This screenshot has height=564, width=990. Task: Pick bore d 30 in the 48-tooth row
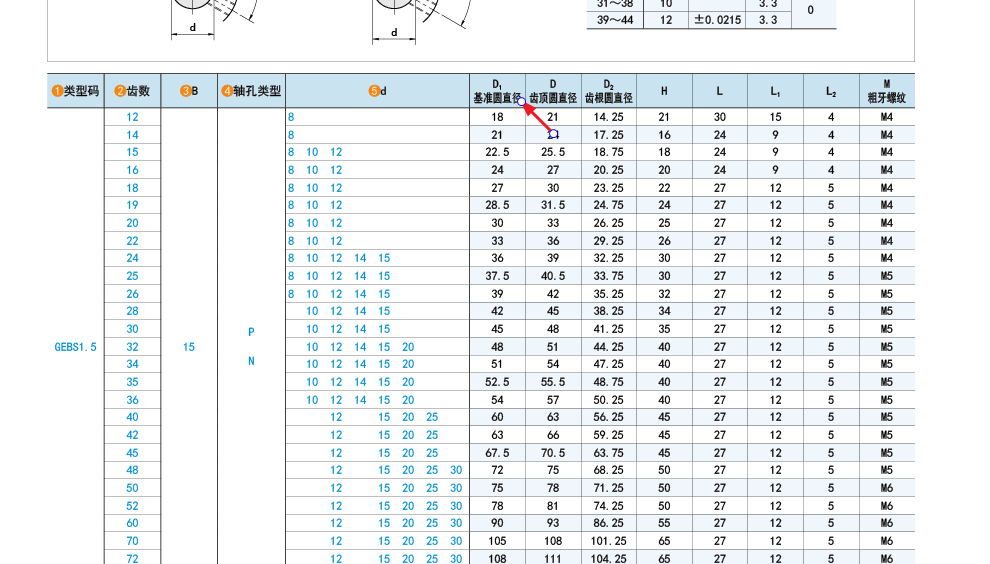pyautogui.click(x=456, y=471)
